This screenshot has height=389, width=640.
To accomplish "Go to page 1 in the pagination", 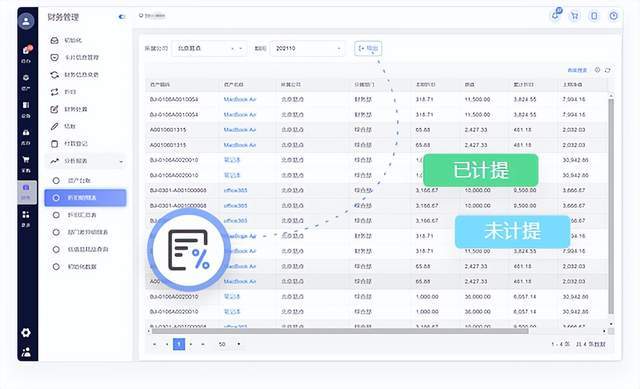I will click(x=179, y=344).
